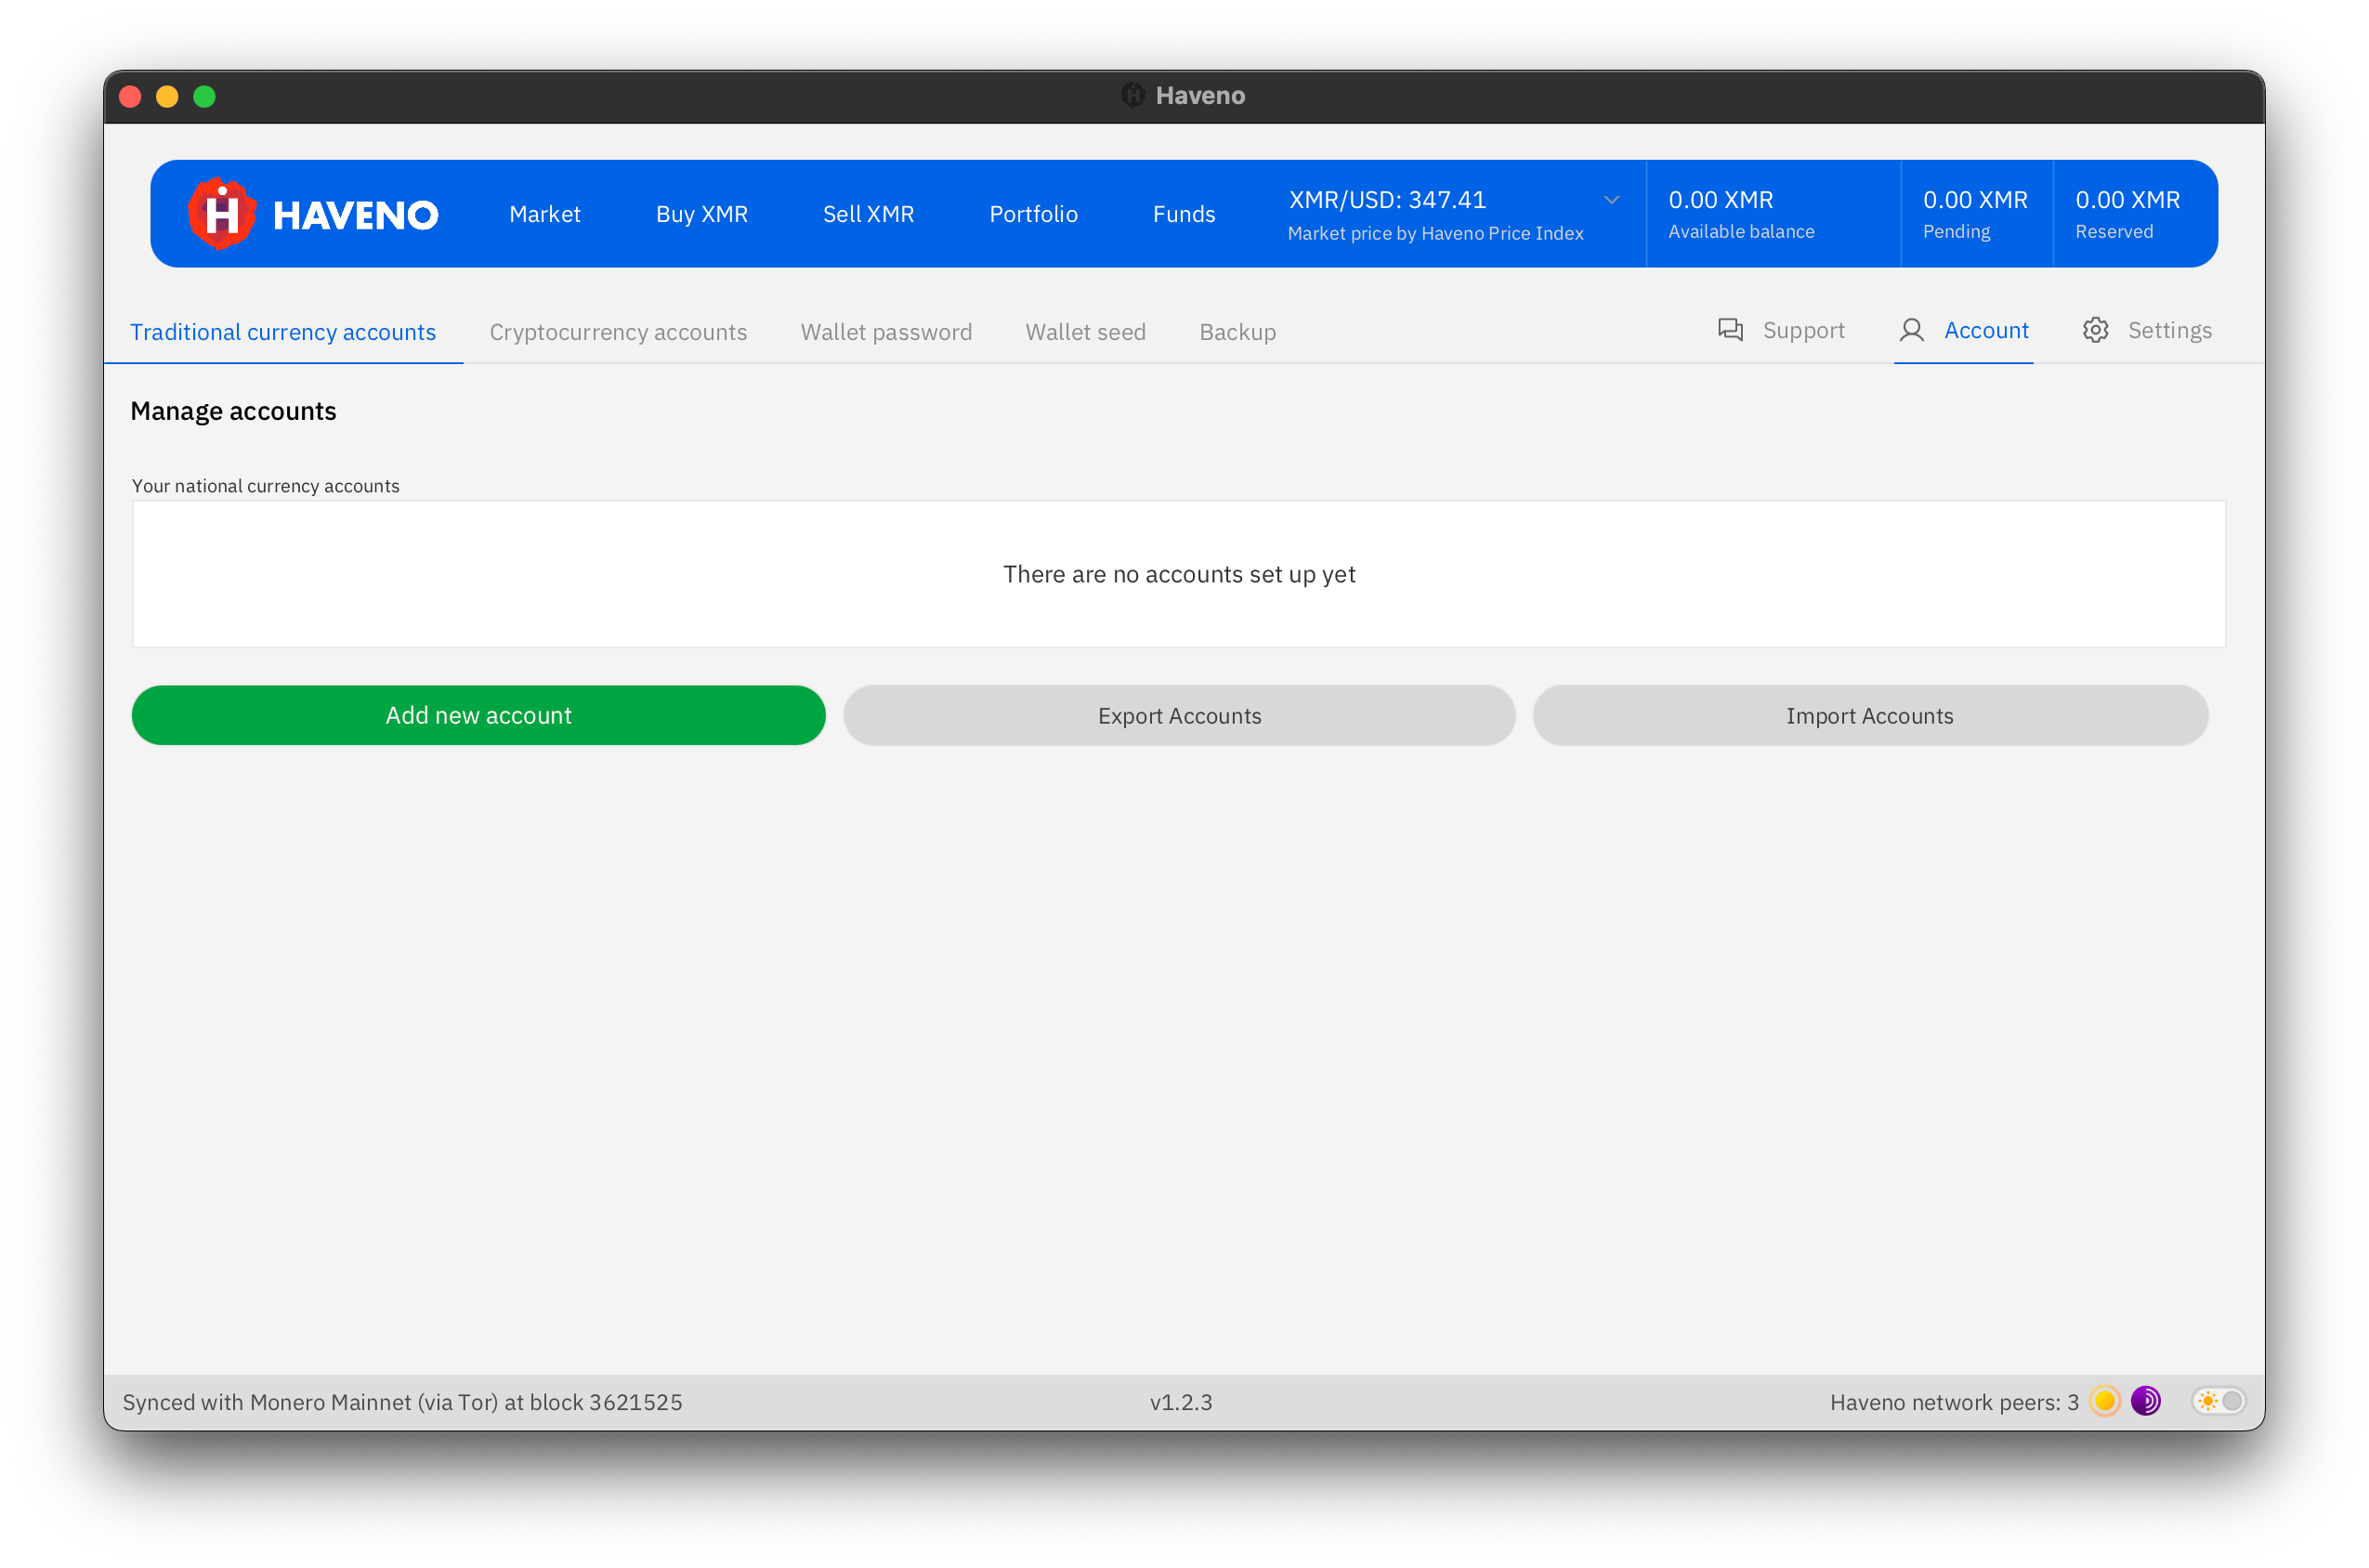Click the Haveno logo icon
This screenshot has height=1568, width=2369.
[x=221, y=214]
